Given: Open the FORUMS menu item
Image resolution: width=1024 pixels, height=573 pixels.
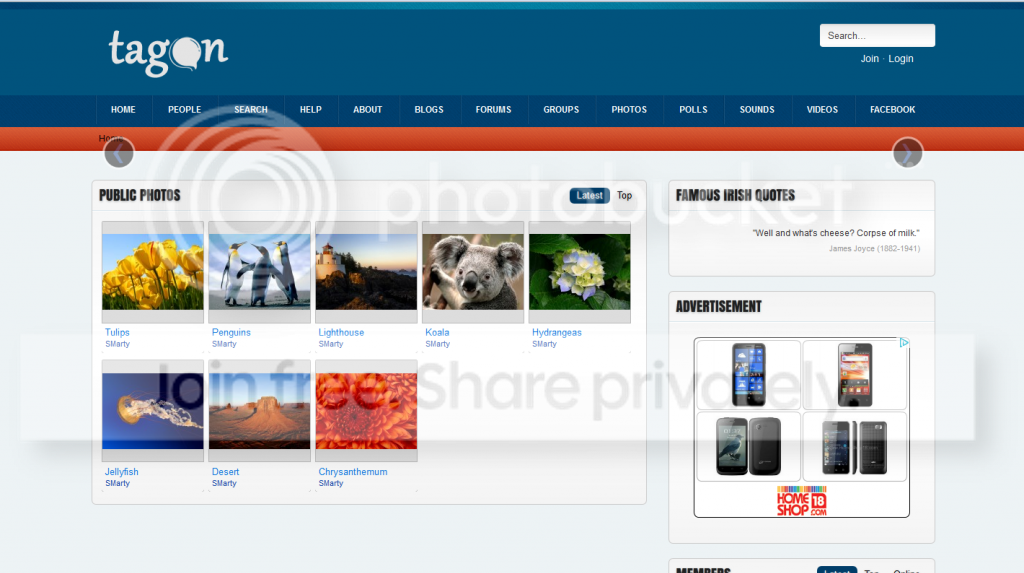Looking at the screenshot, I should click(x=493, y=110).
